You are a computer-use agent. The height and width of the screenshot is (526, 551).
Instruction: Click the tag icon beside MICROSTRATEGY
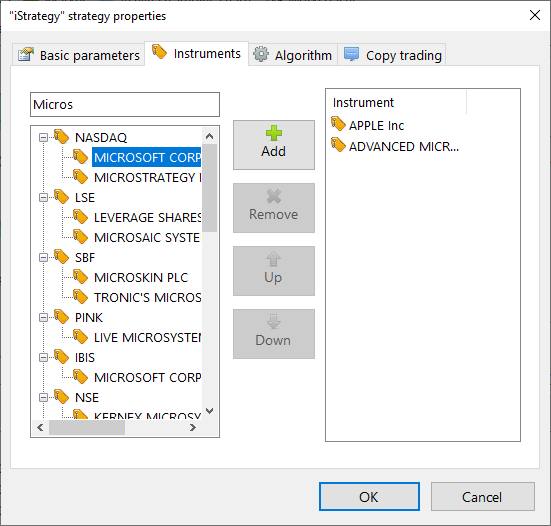80,177
